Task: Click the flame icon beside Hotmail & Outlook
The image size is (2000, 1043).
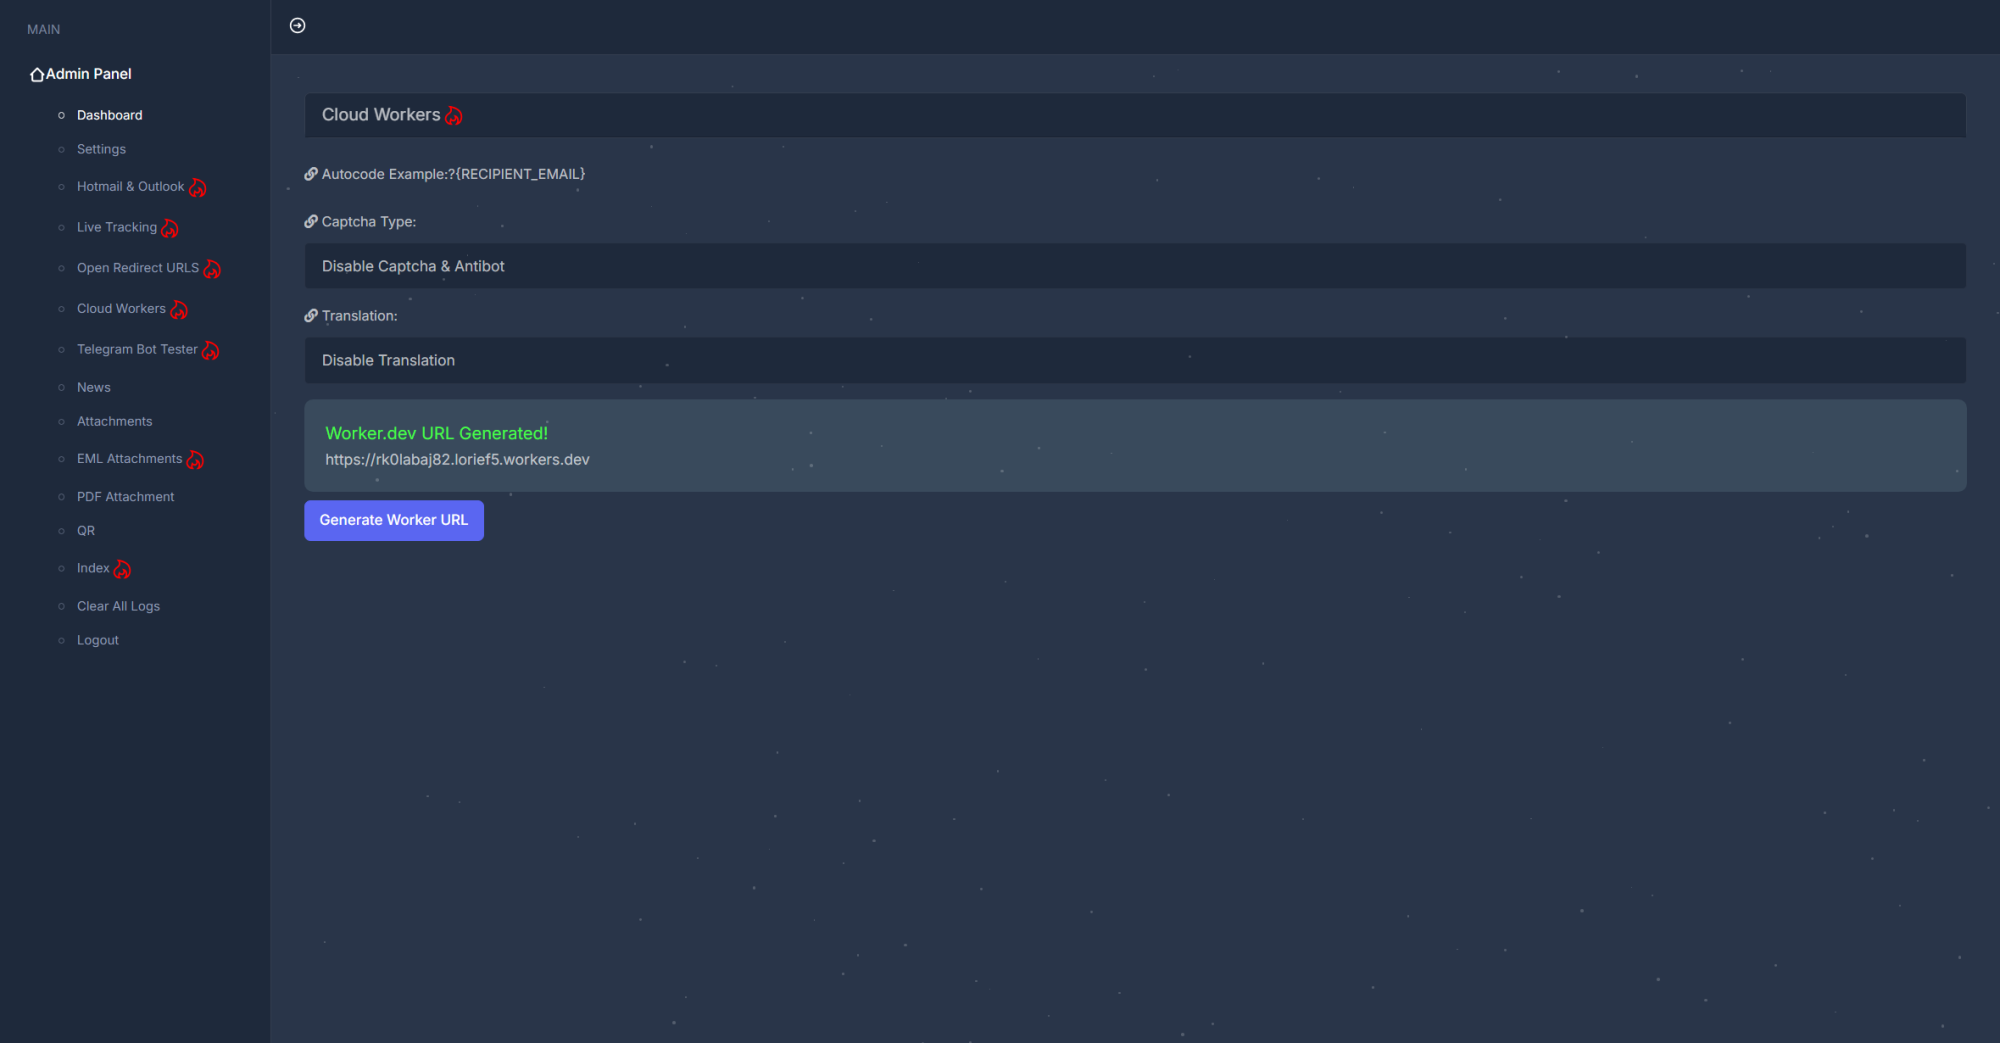Action: 198,188
